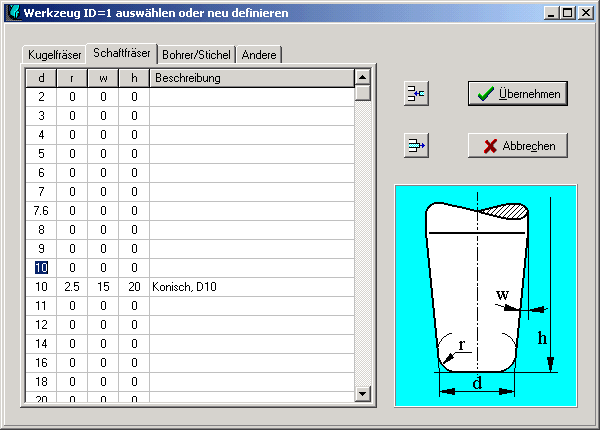Cancel with the Abbrechen button

pyautogui.click(x=518, y=146)
